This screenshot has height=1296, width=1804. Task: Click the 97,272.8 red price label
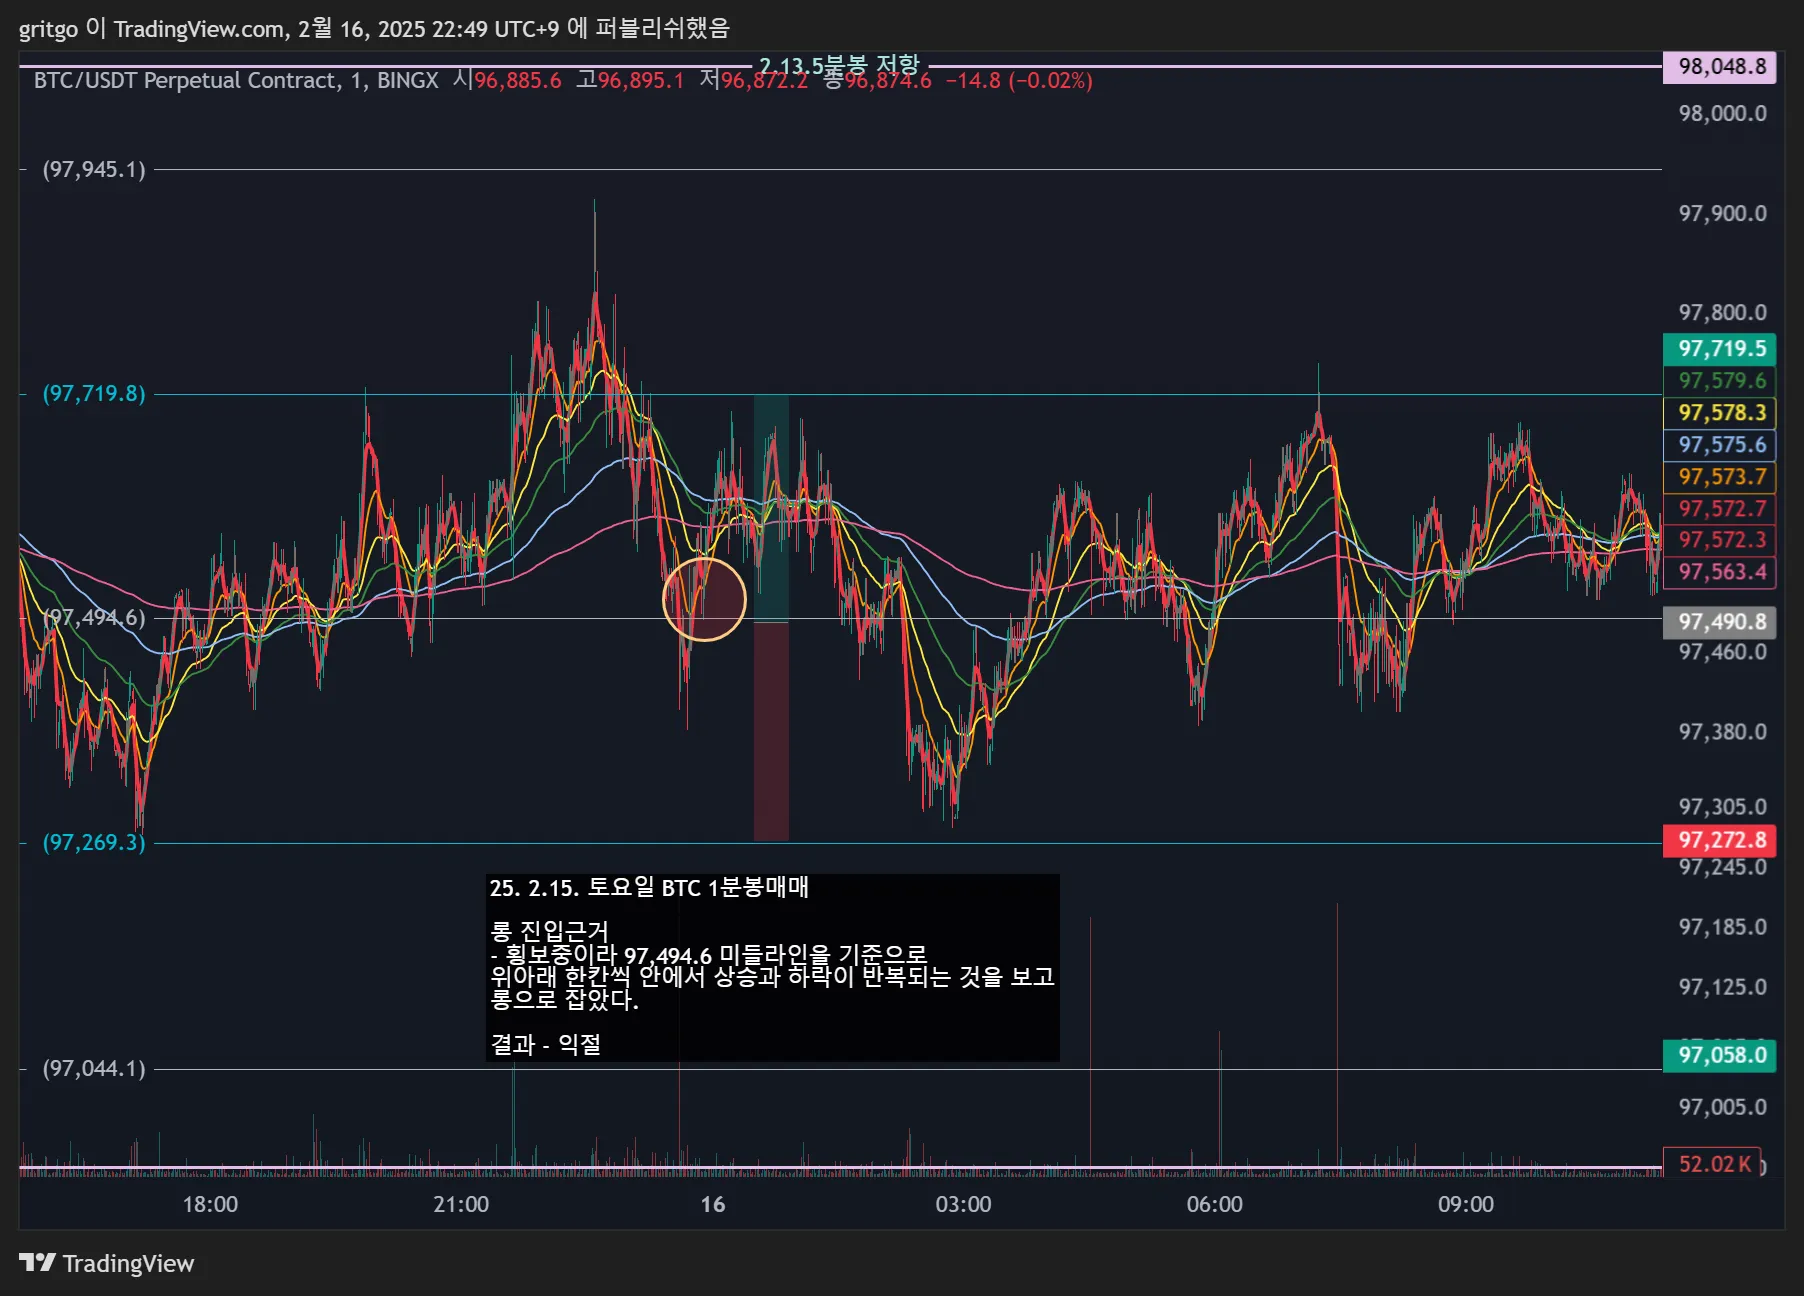click(x=1720, y=840)
